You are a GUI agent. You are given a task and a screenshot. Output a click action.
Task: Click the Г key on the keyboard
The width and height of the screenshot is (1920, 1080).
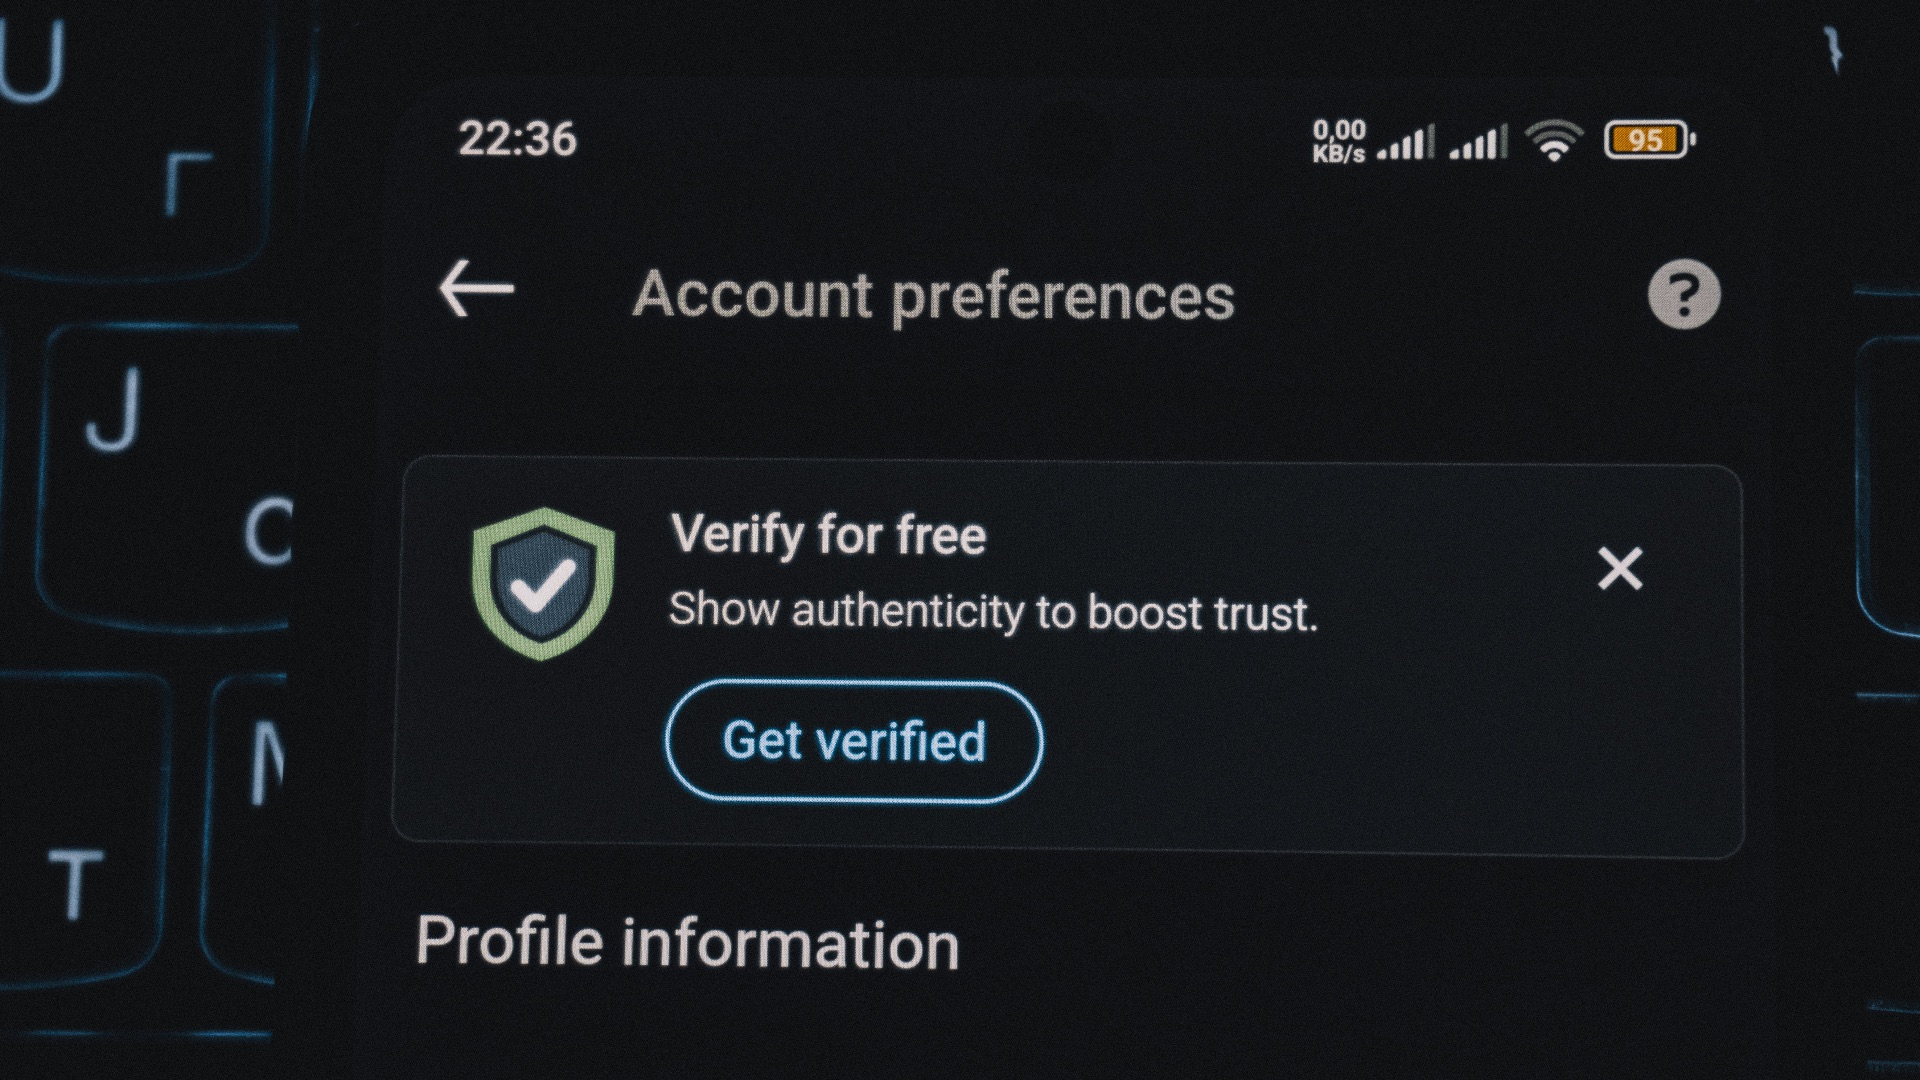click(x=188, y=184)
